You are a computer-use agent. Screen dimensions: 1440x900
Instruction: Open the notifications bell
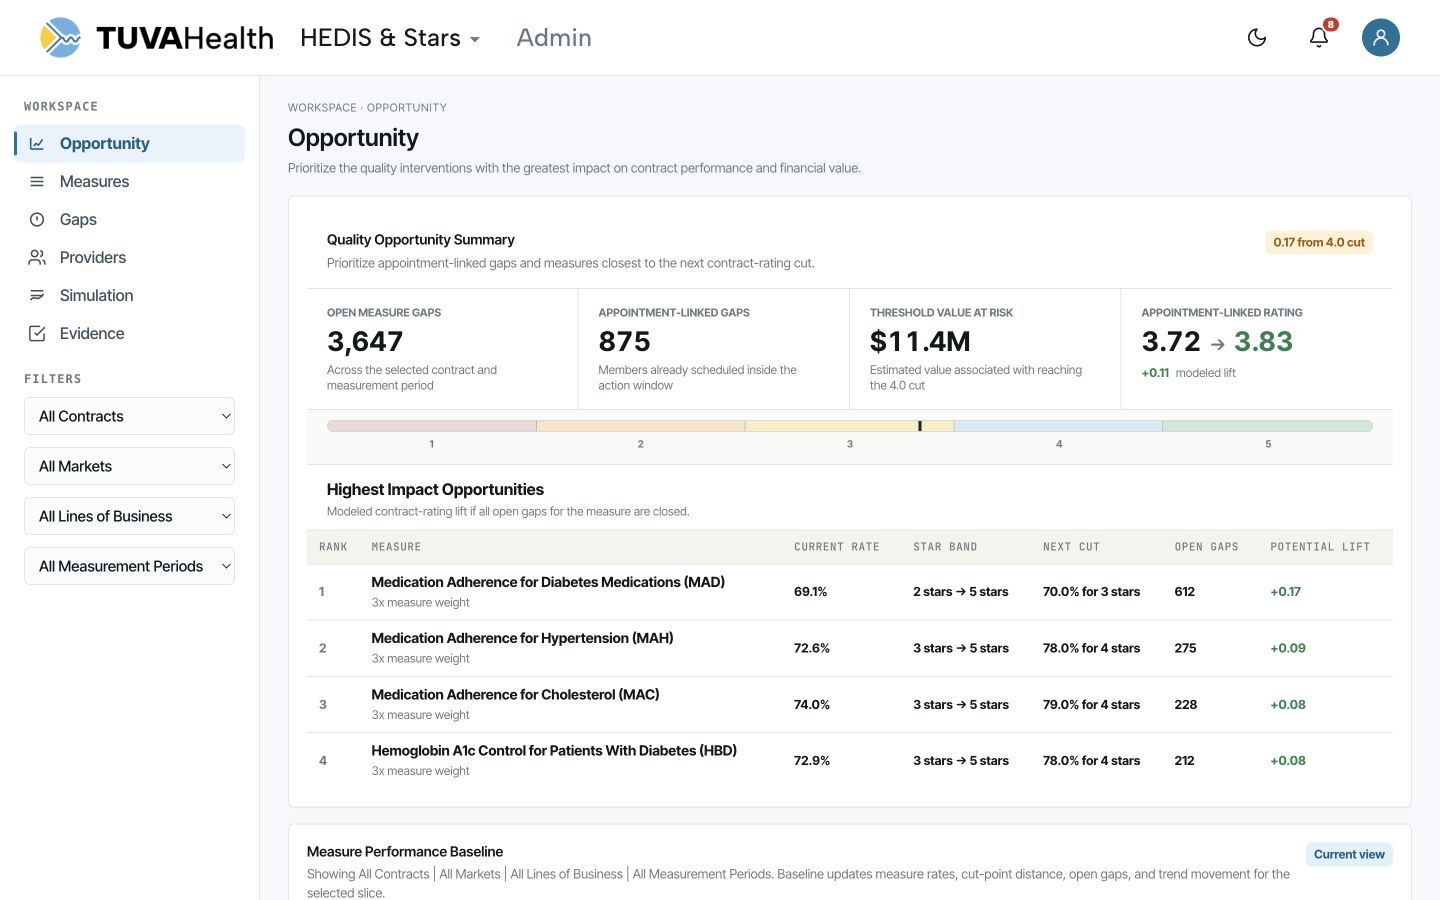[x=1319, y=38]
